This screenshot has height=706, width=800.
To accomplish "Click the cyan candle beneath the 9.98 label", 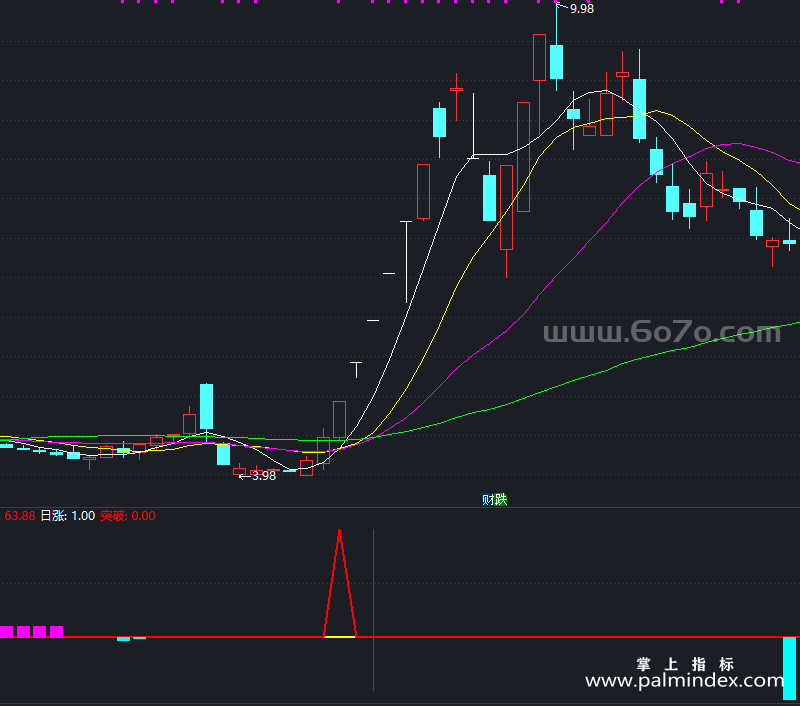I will [x=557, y=62].
